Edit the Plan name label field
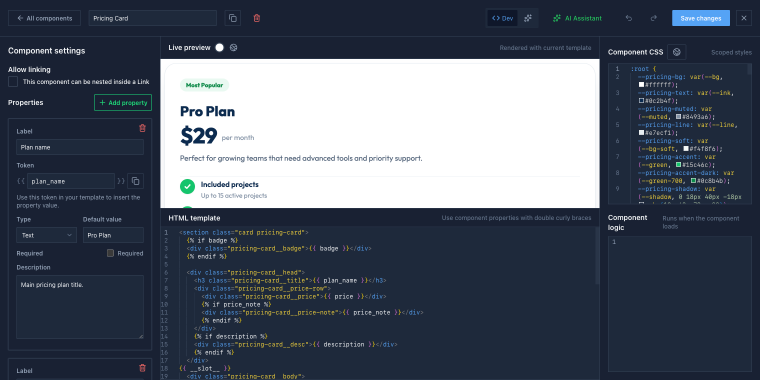760x380 pixels. tap(80, 147)
